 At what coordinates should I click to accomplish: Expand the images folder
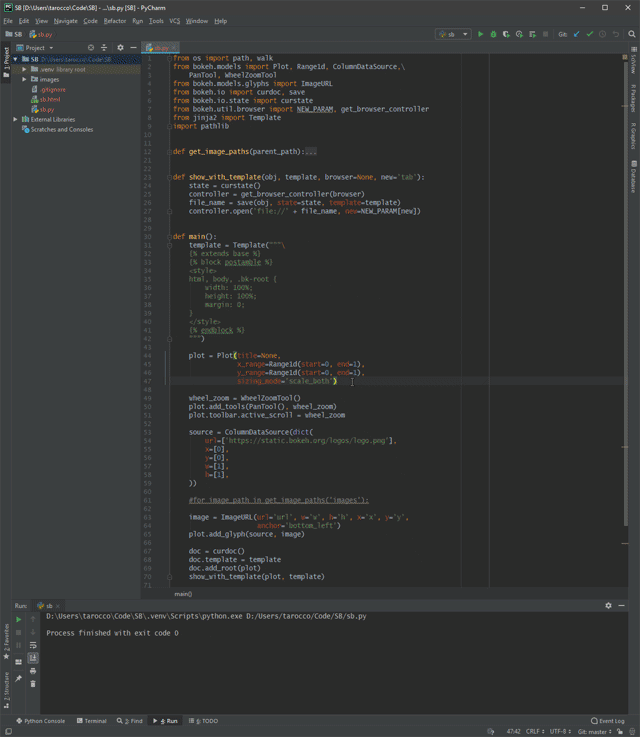(24, 79)
